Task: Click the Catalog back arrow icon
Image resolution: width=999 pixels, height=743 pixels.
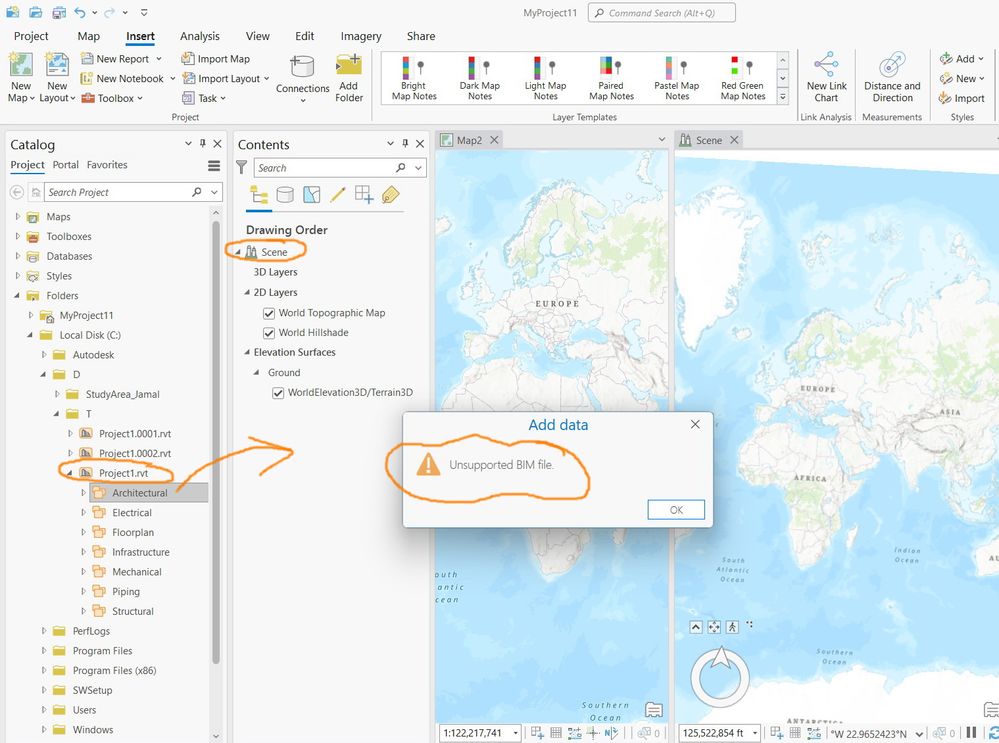Action: (17, 192)
